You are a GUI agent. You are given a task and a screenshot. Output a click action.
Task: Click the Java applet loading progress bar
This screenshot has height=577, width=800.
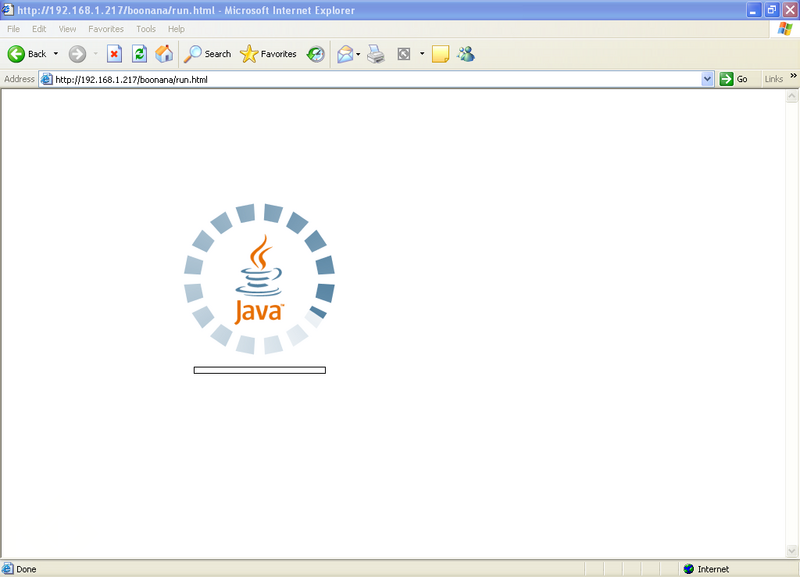coord(260,370)
